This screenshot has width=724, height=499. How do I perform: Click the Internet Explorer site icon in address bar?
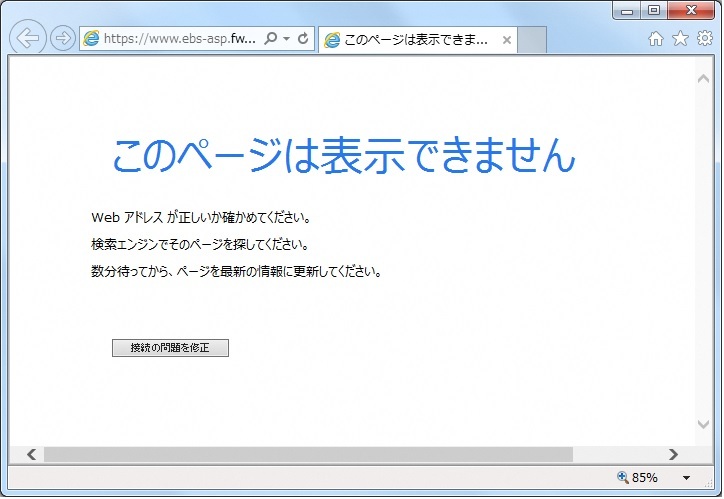tap(92, 39)
